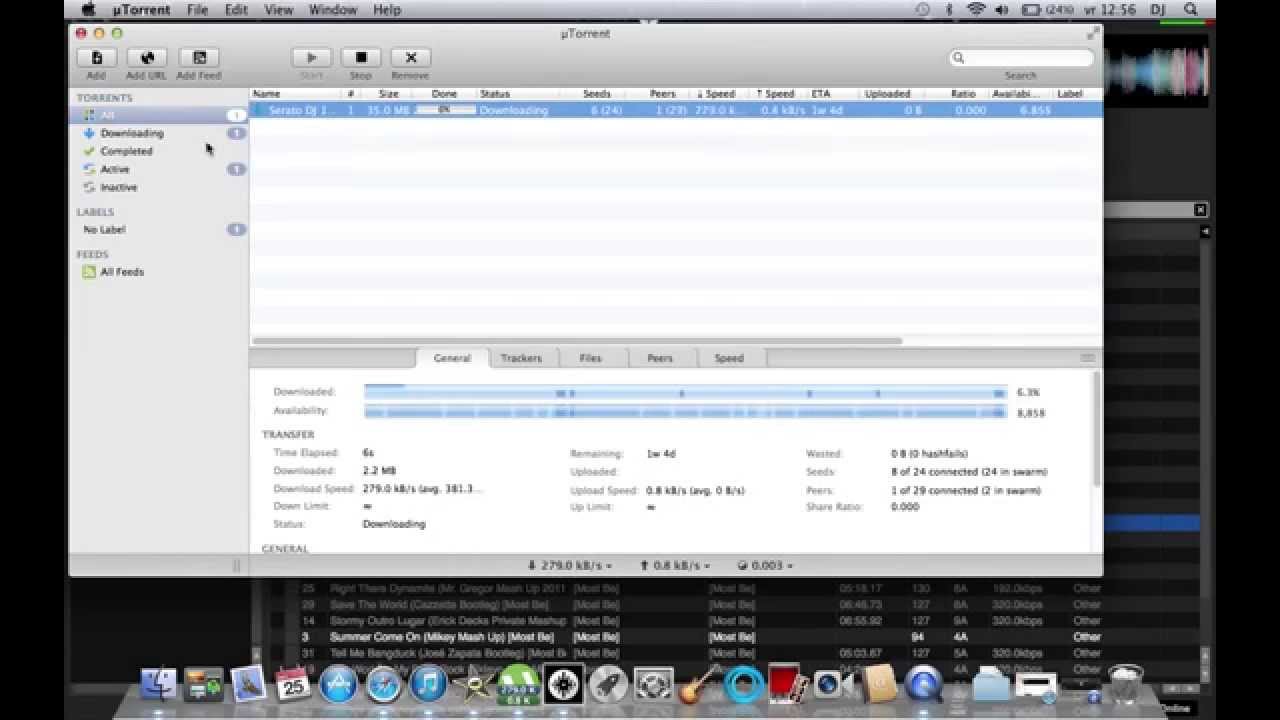Open the View menu

(x=279, y=10)
